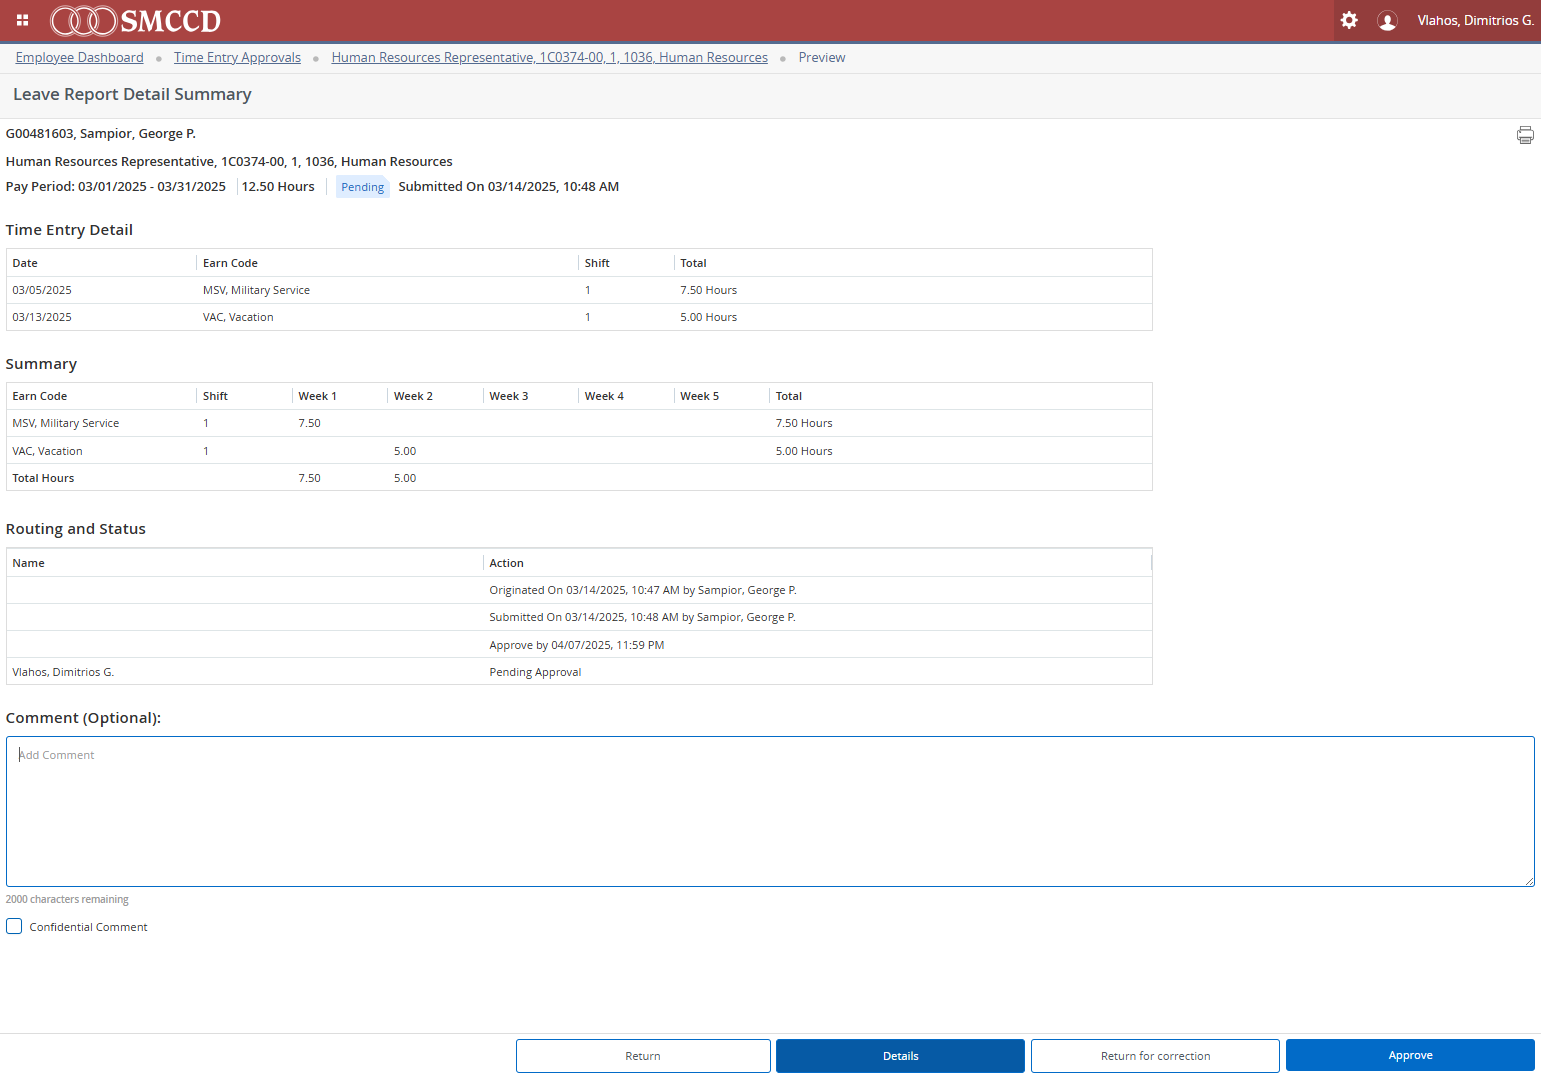1541x1079 pixels.
Task: Click the Week 1 column header
Action: pos(317,396)
